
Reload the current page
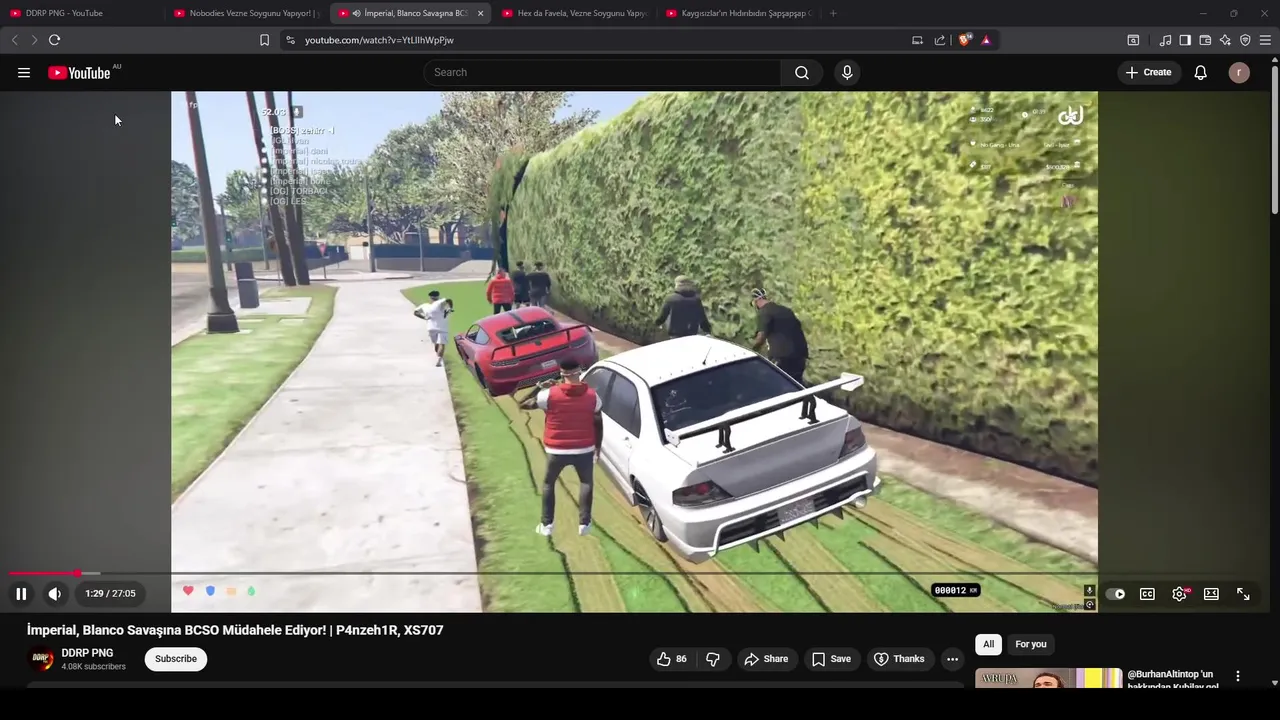point(54,40)
